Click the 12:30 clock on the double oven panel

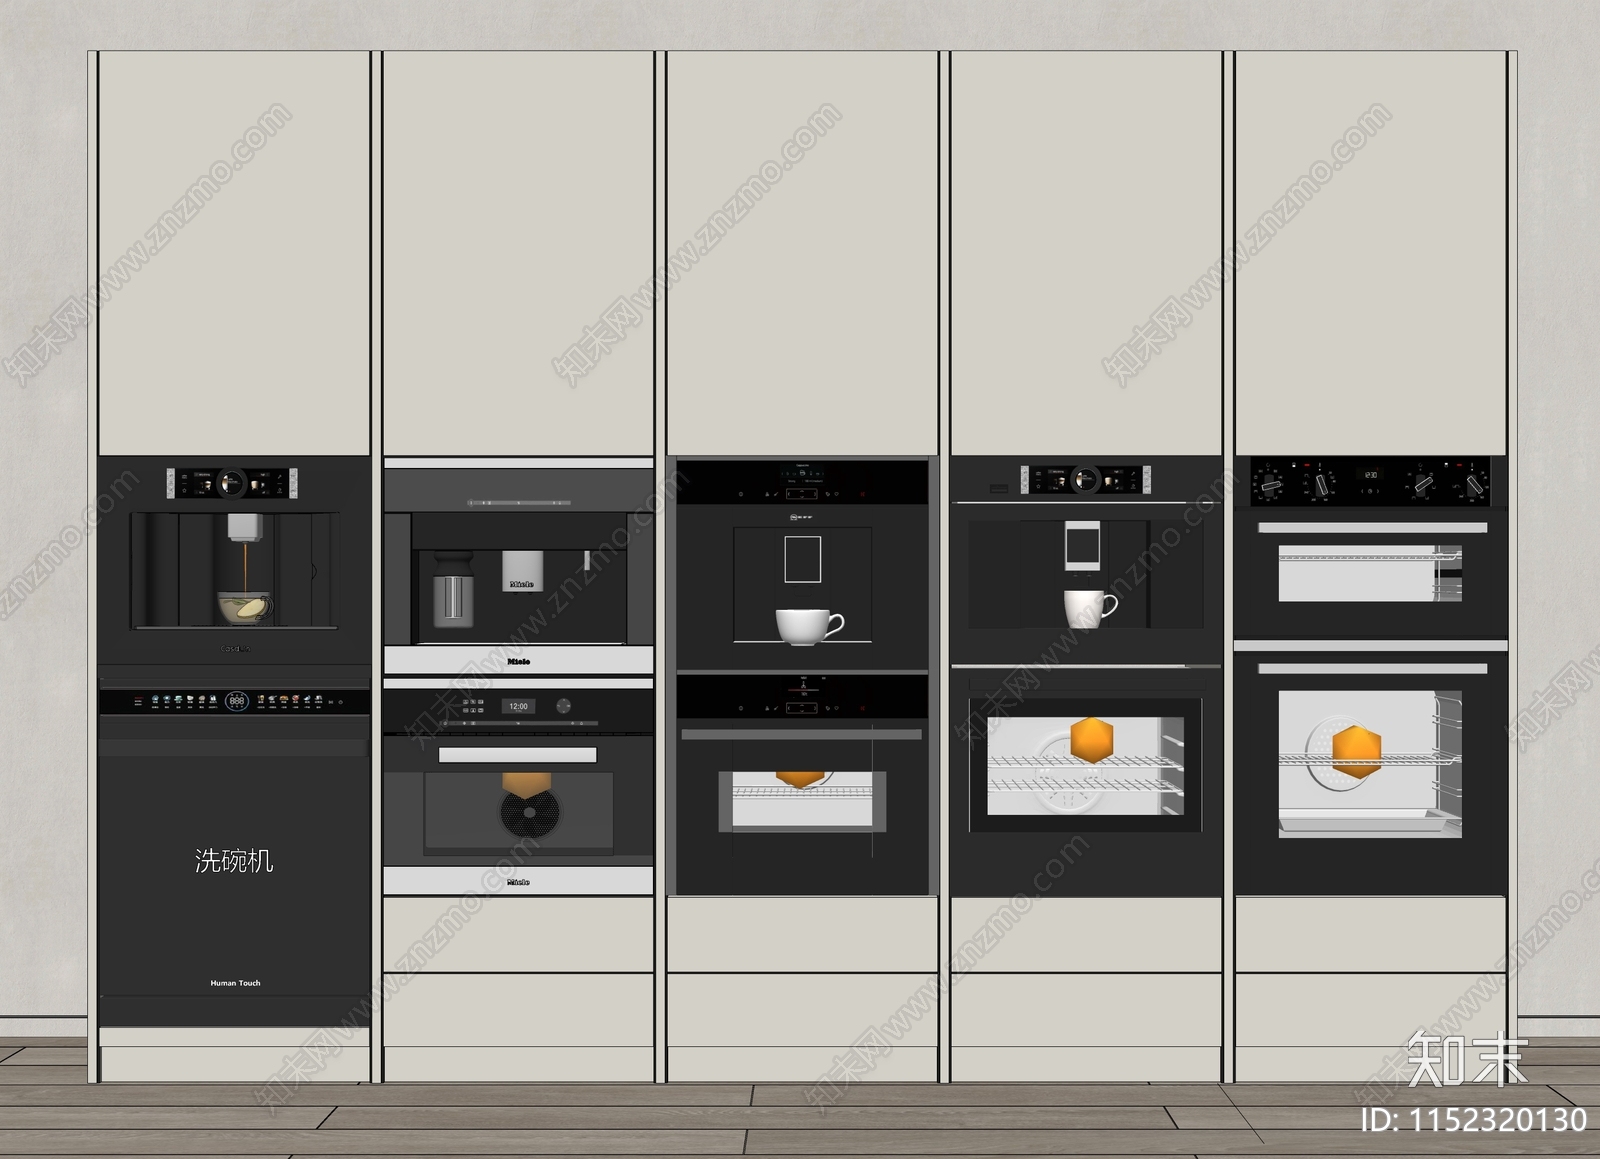coord(1371,475)
